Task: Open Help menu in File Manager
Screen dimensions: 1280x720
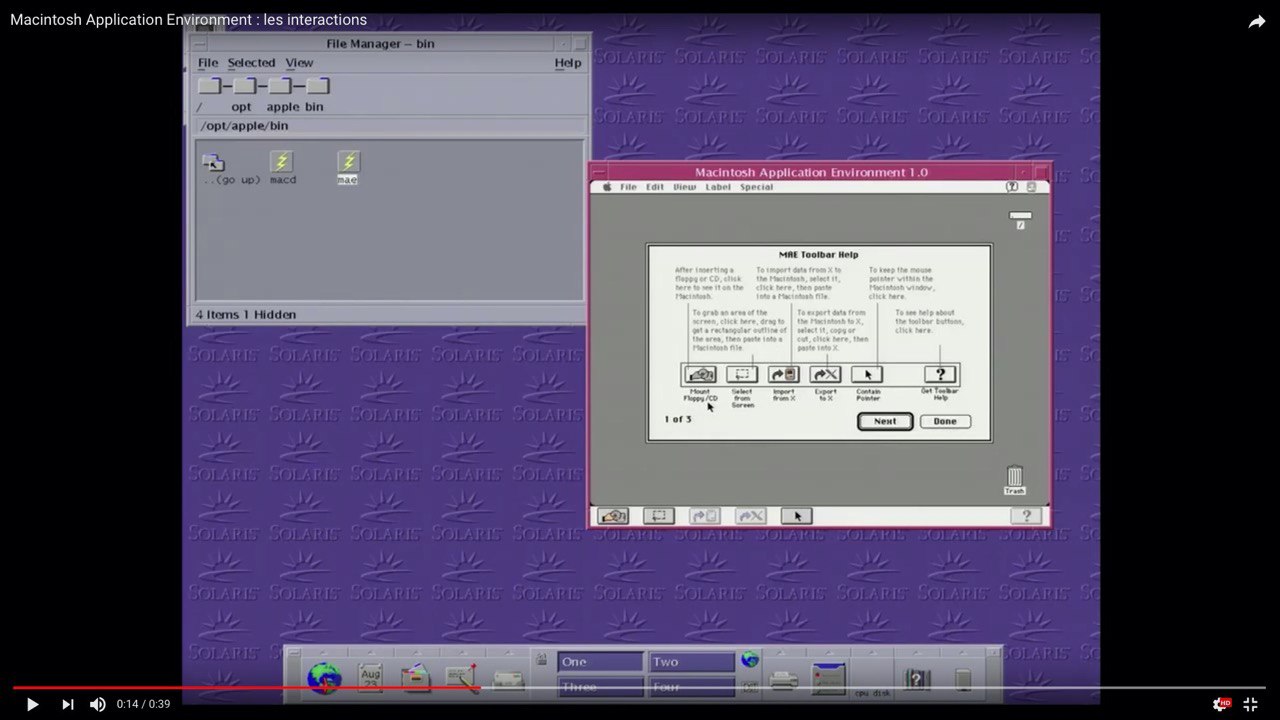Action: coord(568,63)
